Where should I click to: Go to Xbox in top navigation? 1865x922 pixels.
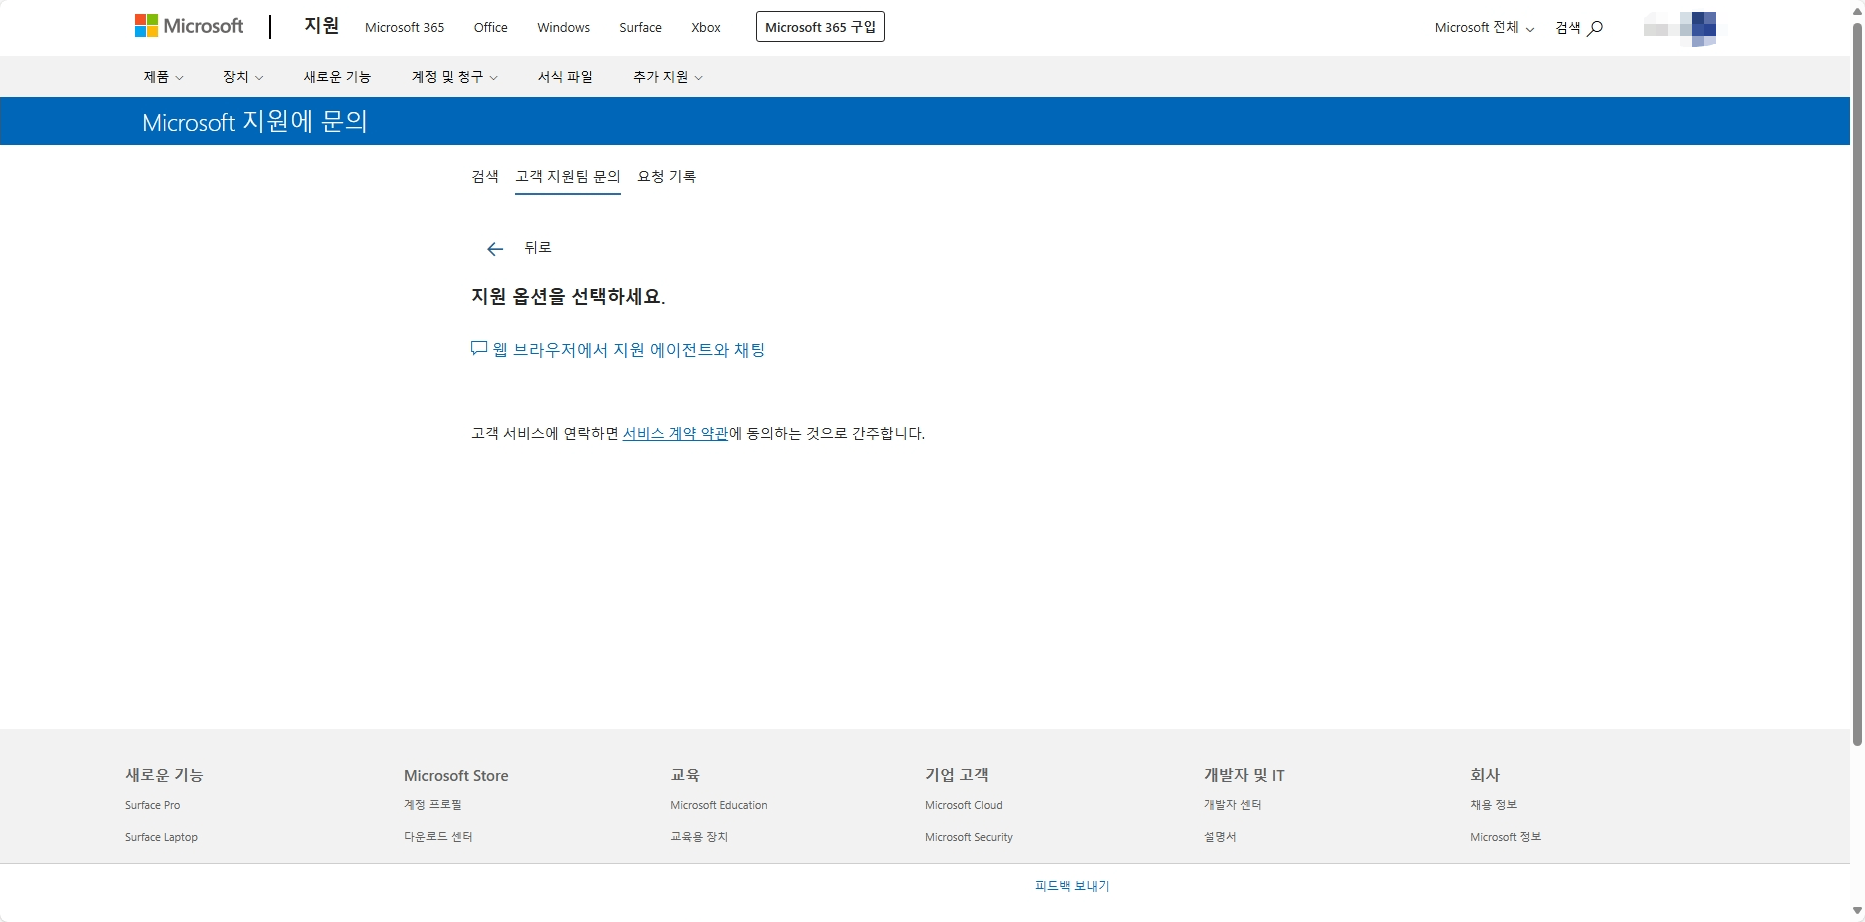tap(706, 28)
